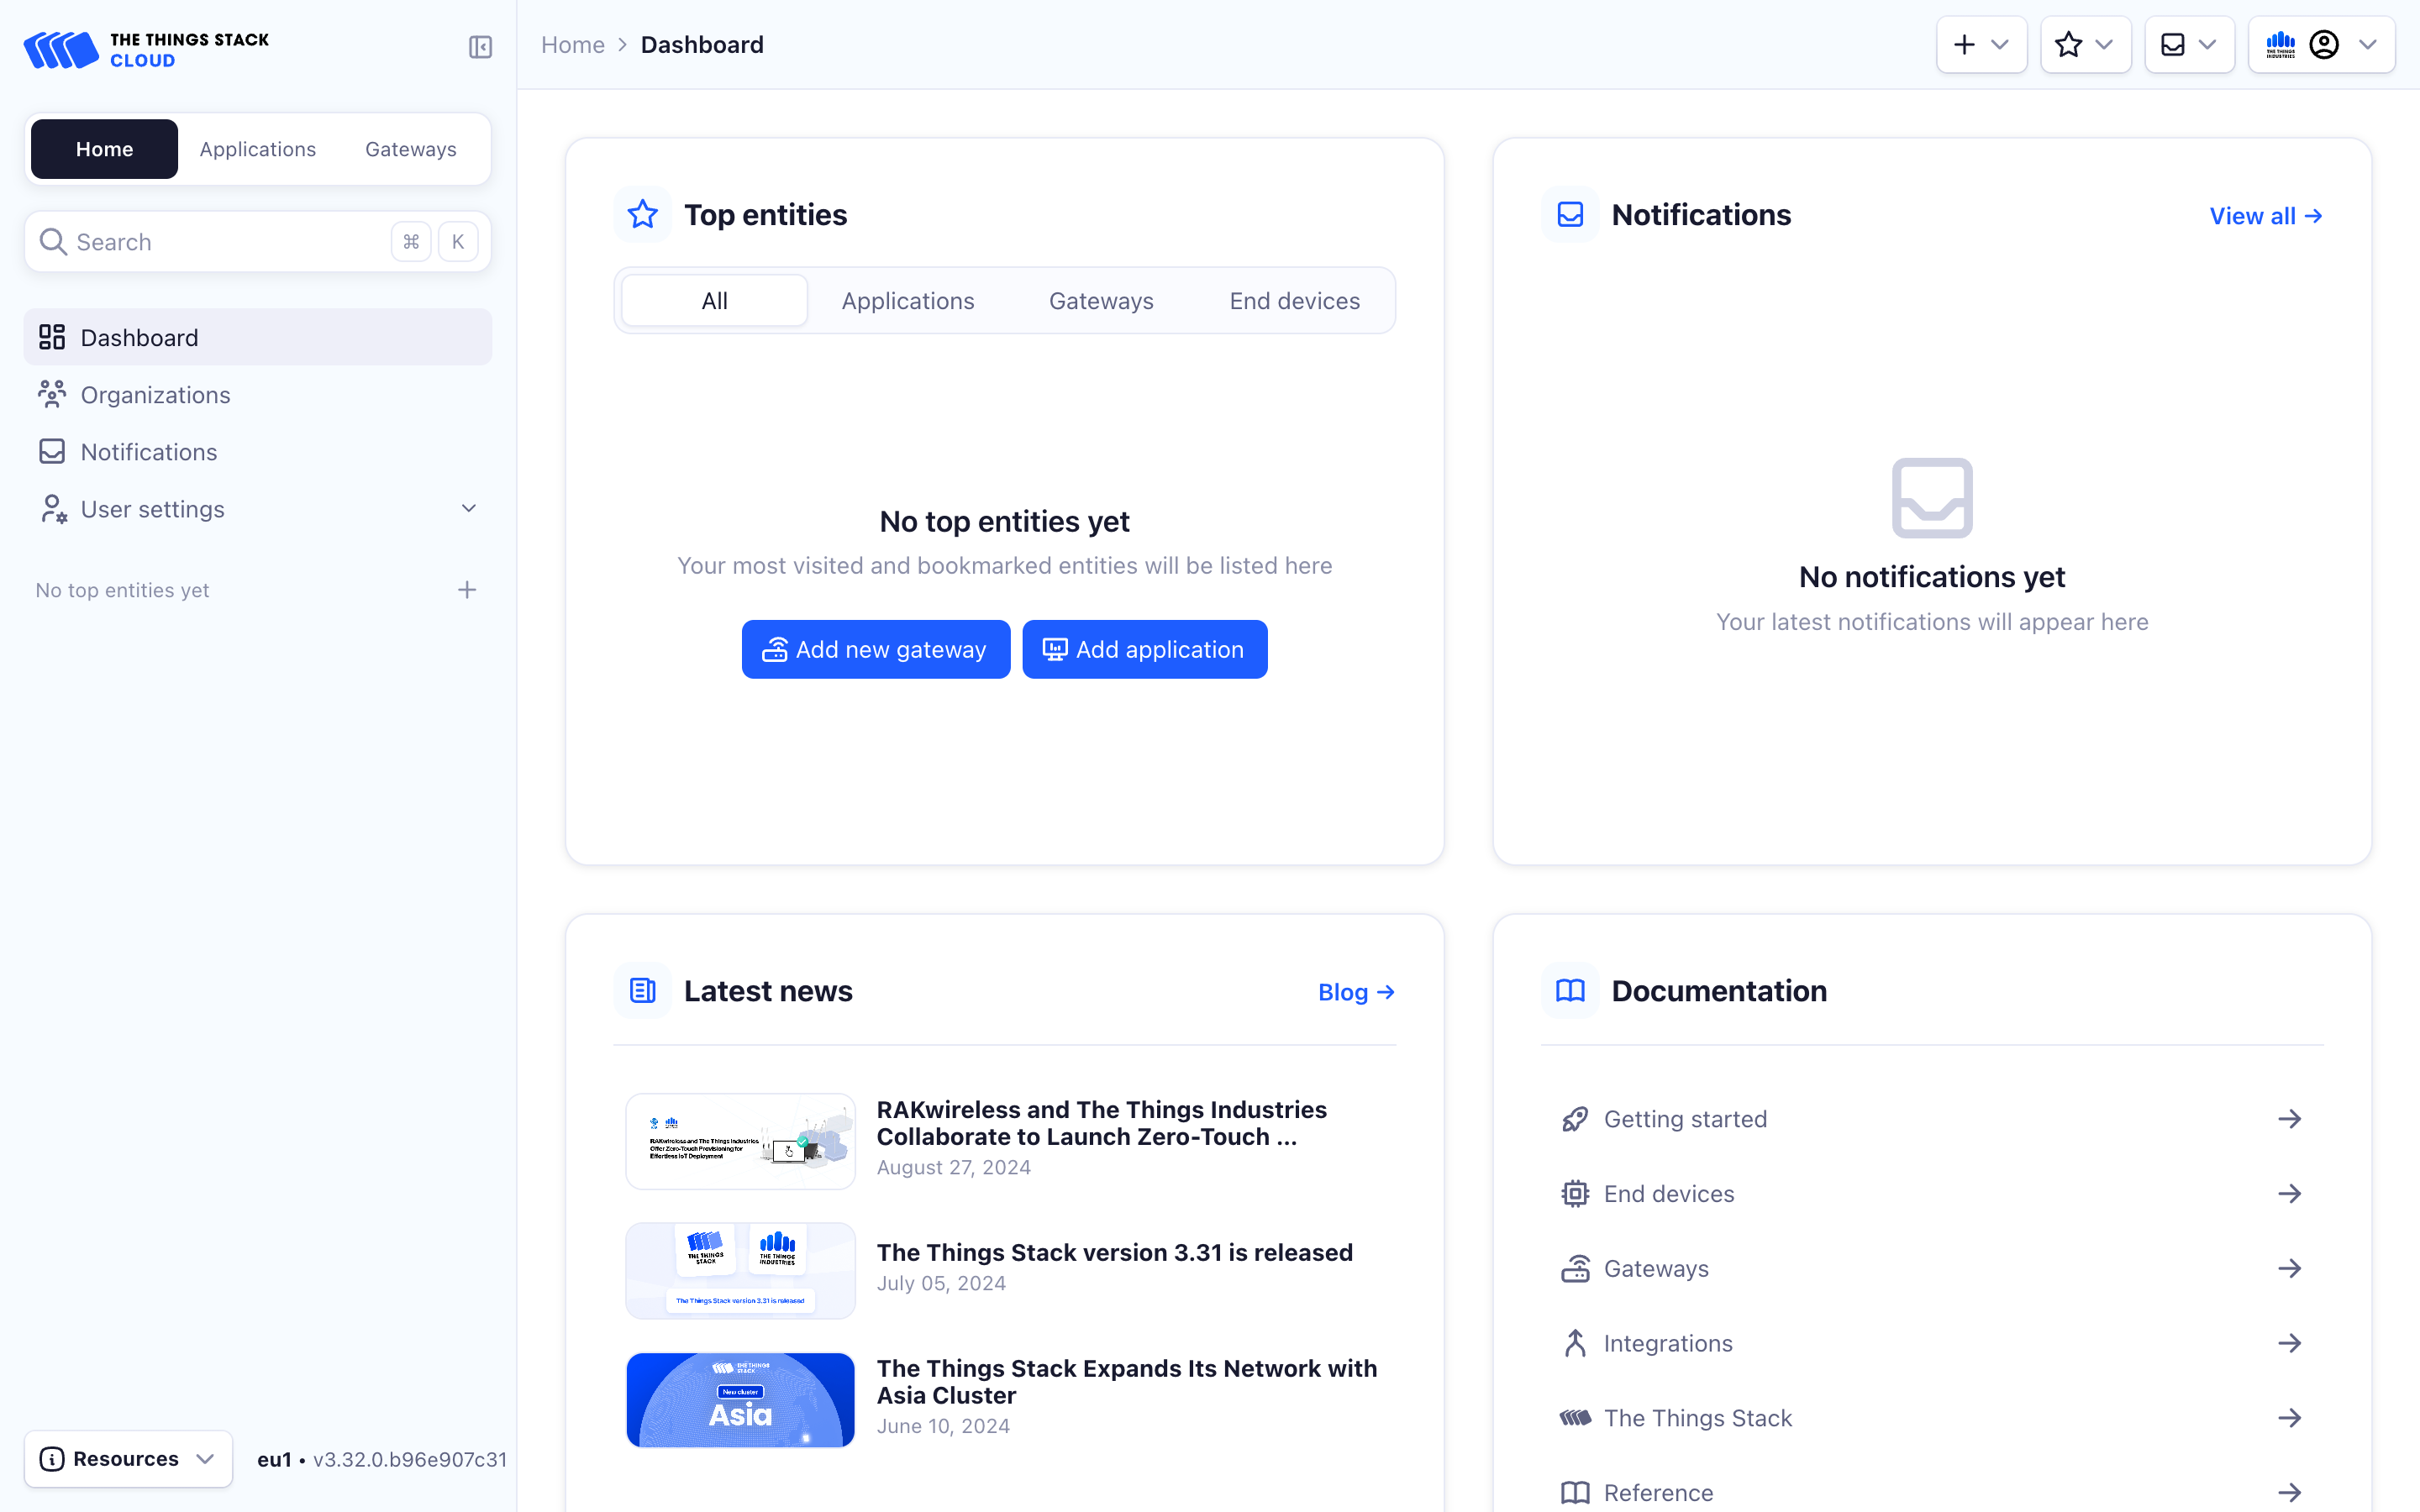Switch to the Gateways tab in the sidebar
The height and width of the screenshot is (1512, 2420).
click(410, 149)
